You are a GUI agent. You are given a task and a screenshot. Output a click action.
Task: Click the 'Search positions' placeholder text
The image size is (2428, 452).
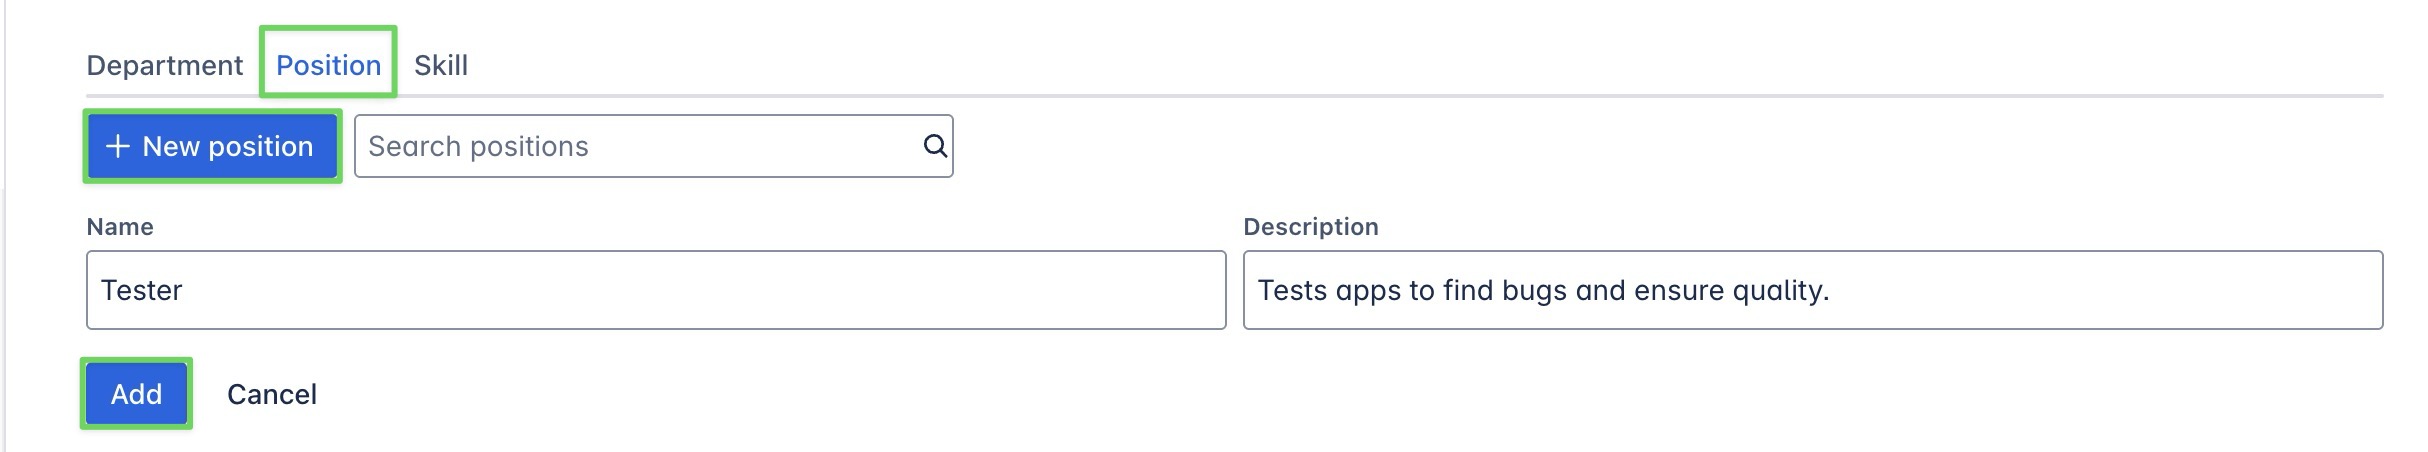[478, 146]
